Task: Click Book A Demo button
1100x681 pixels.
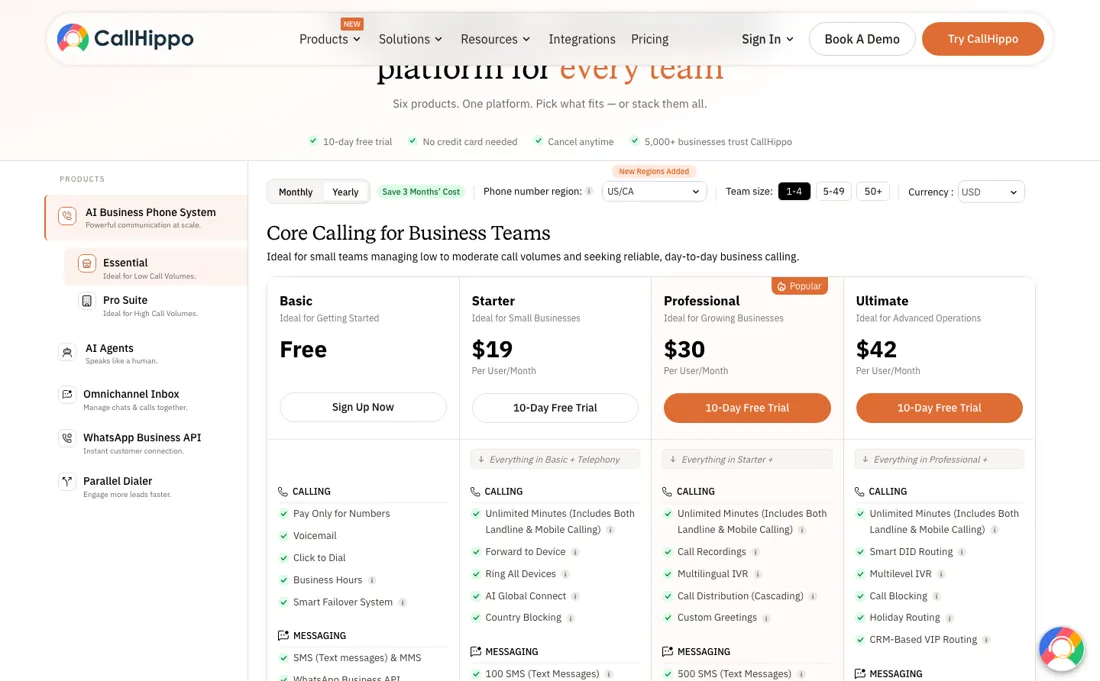Action: coord(861,39)
